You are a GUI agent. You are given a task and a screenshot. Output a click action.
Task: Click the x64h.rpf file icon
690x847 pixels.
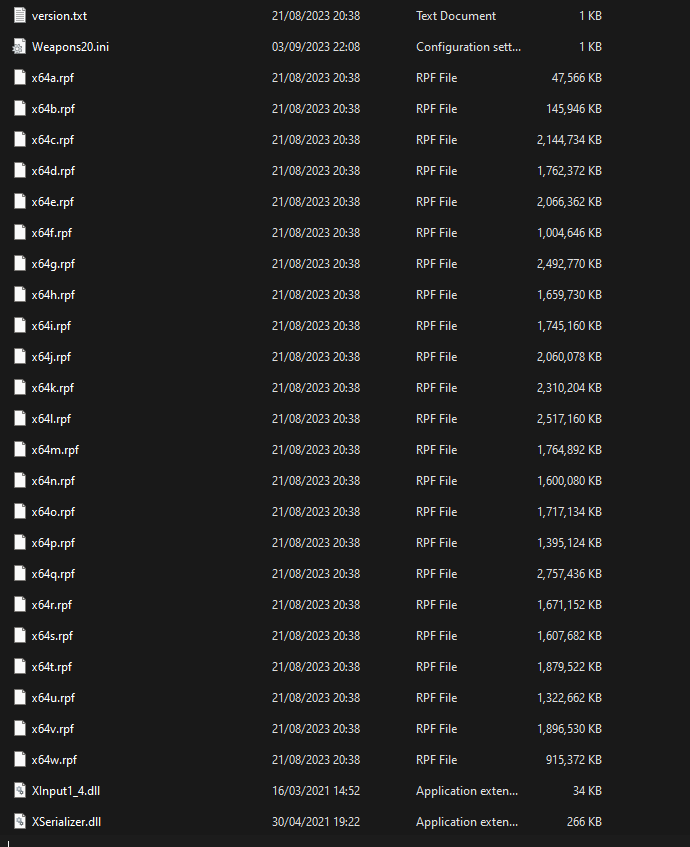pyautogui.click(x=19, y=294)
